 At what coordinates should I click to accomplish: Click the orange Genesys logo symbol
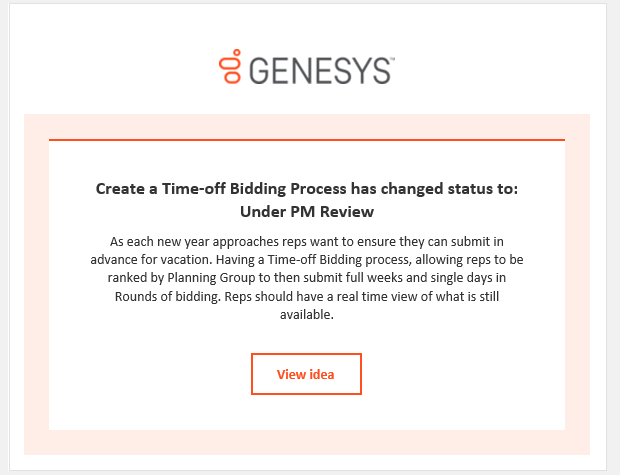point(230,66)
